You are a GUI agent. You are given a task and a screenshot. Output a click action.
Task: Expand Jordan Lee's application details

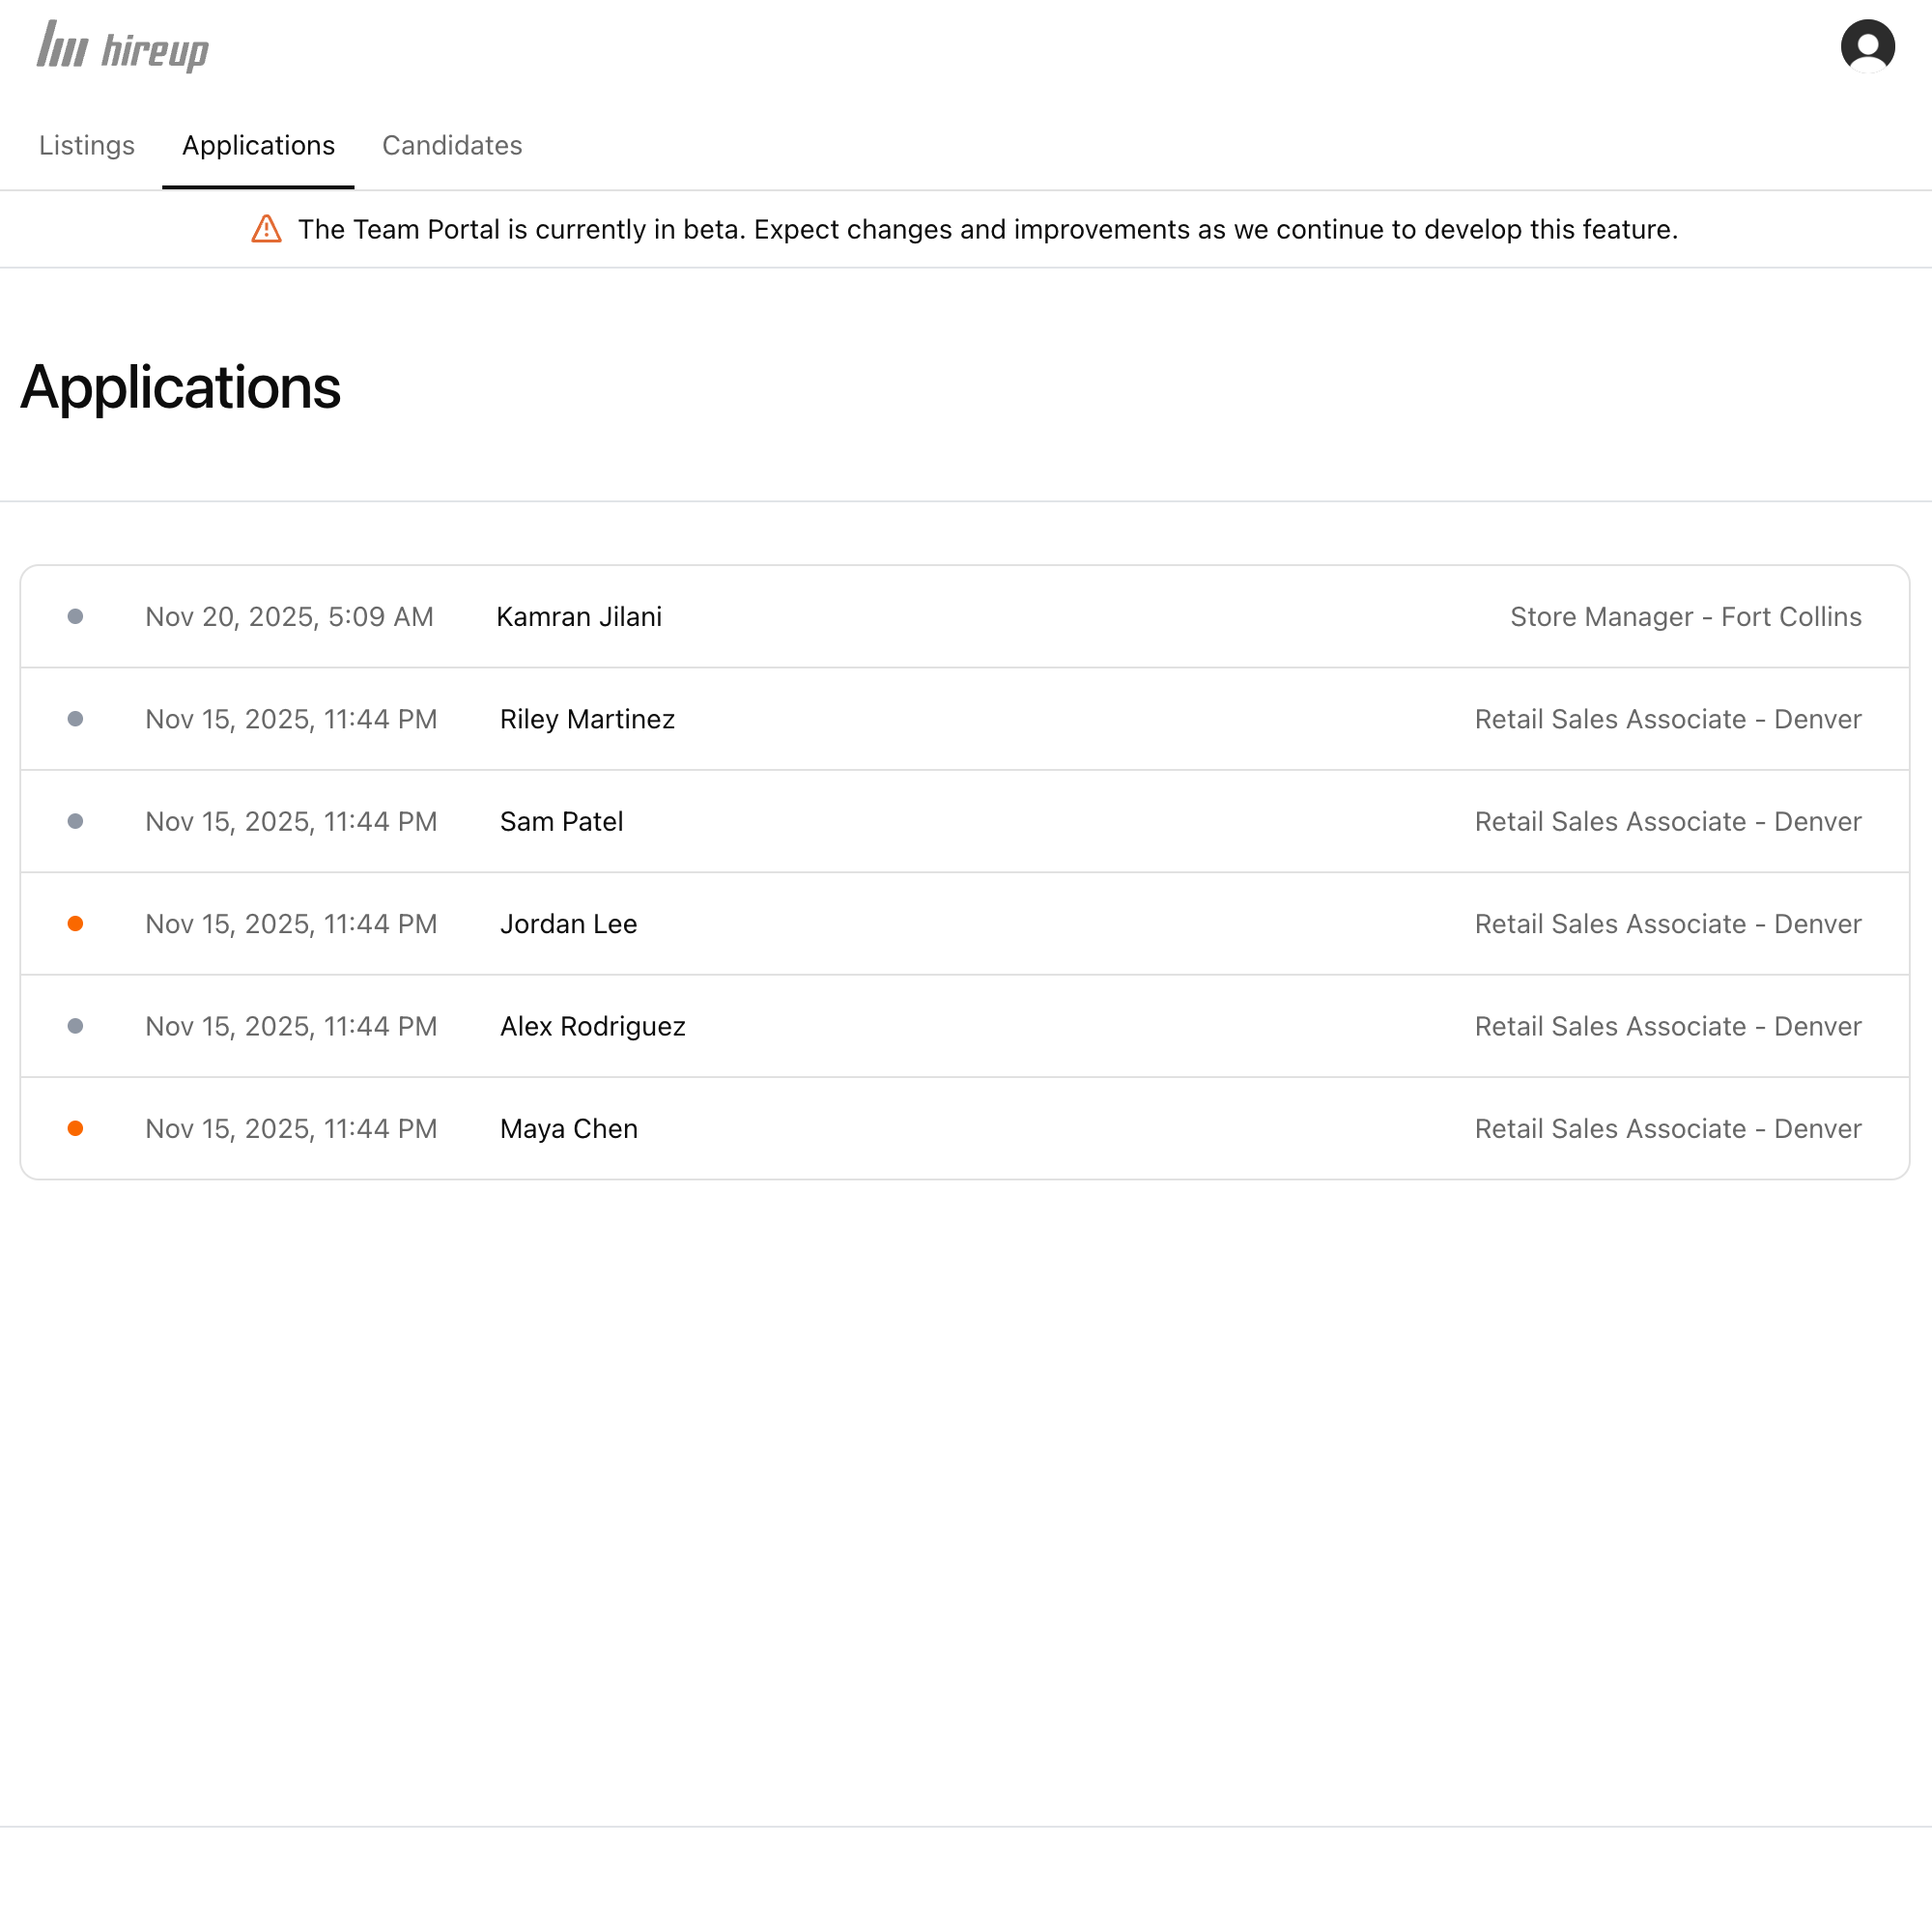pos(568,923)
